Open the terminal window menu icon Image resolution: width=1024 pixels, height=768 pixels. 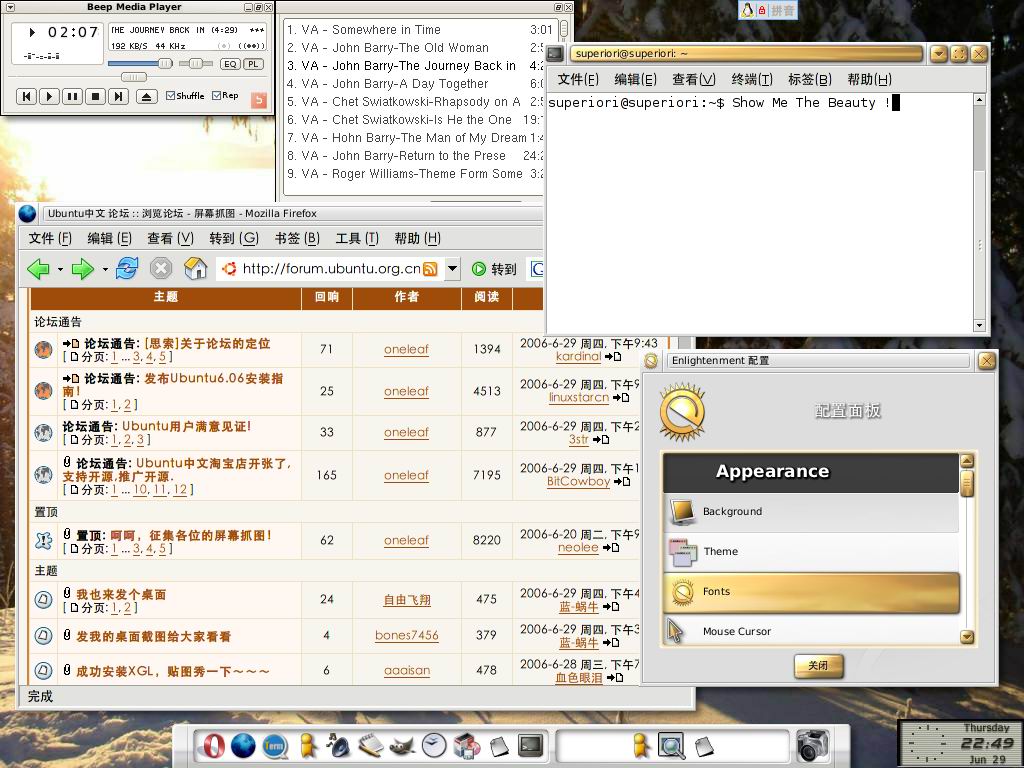pos(555,54)
